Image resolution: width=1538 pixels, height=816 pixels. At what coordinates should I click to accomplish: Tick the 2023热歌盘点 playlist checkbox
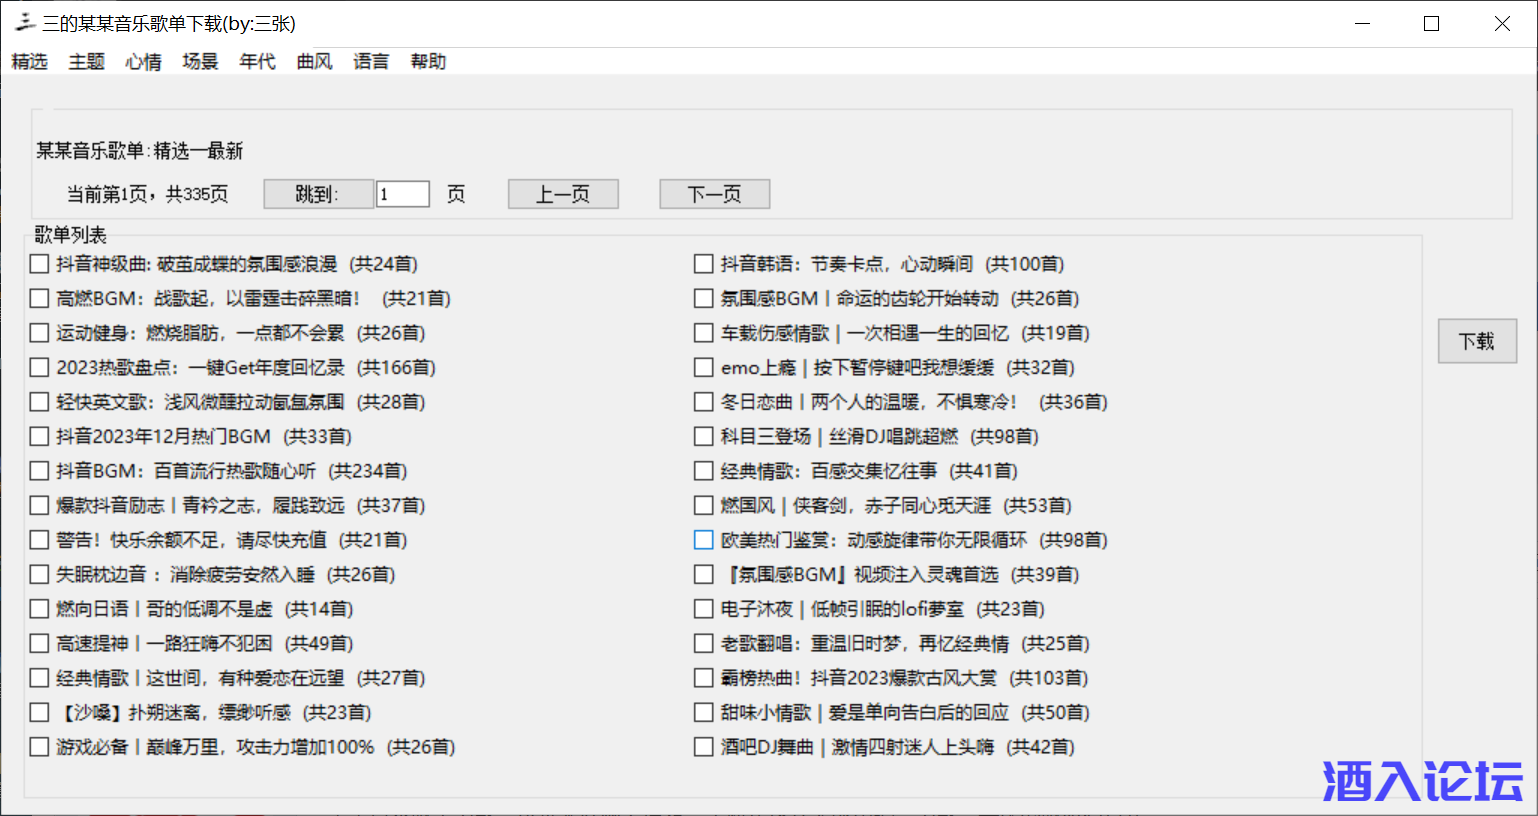click(x=40, y=368)
